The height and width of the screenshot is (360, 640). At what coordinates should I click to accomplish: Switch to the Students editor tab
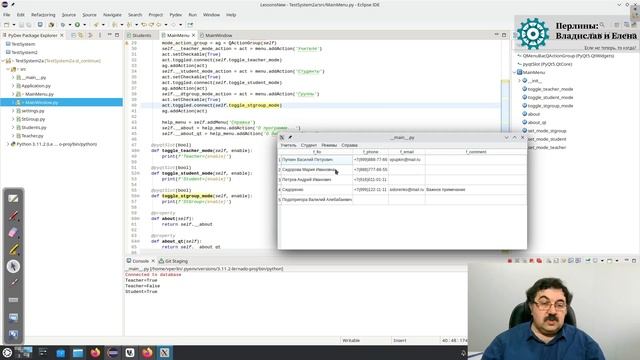pyautogui.click(x=142, y=36)
